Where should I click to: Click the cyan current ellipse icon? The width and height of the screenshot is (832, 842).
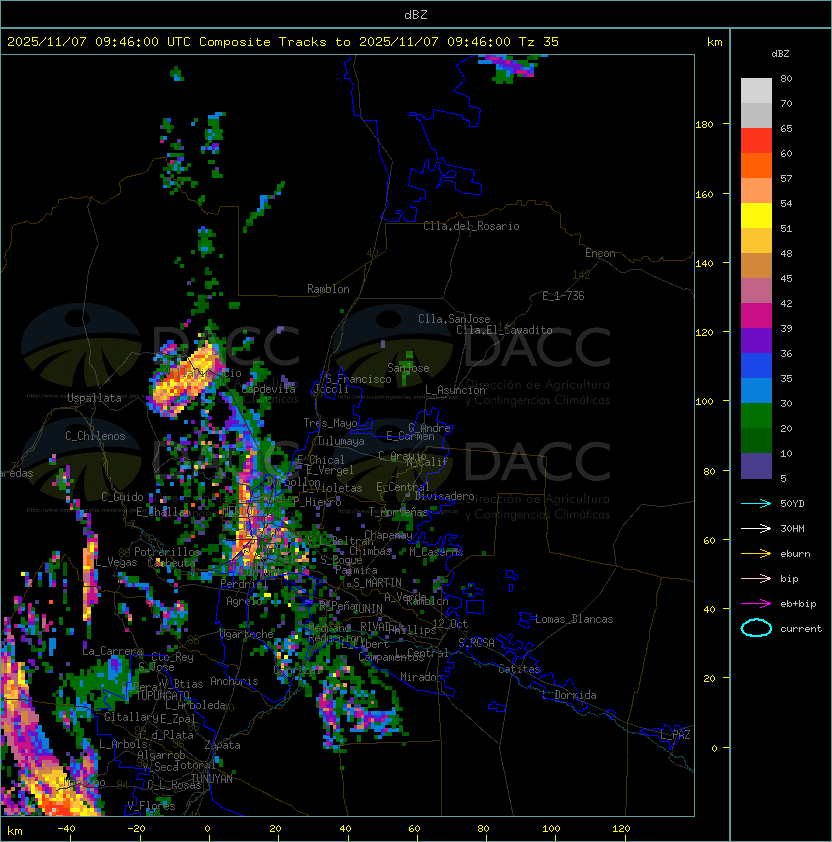point(756,628)
